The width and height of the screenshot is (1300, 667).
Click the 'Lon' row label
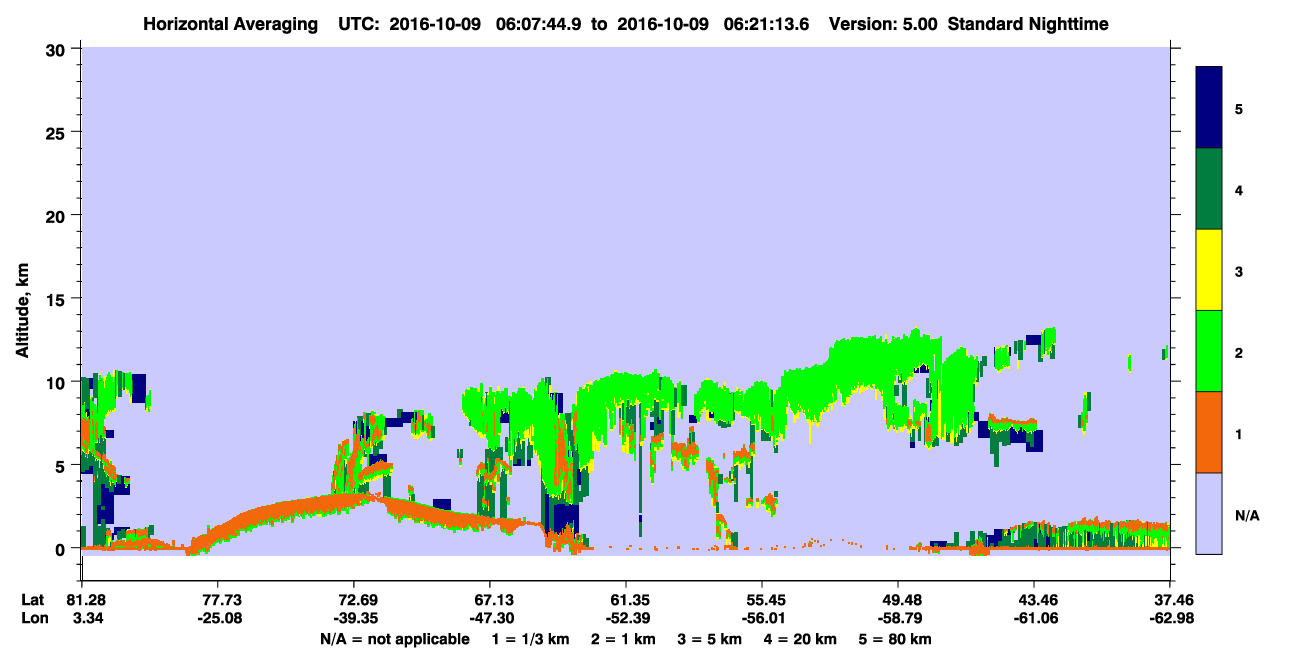coord(33,618)
